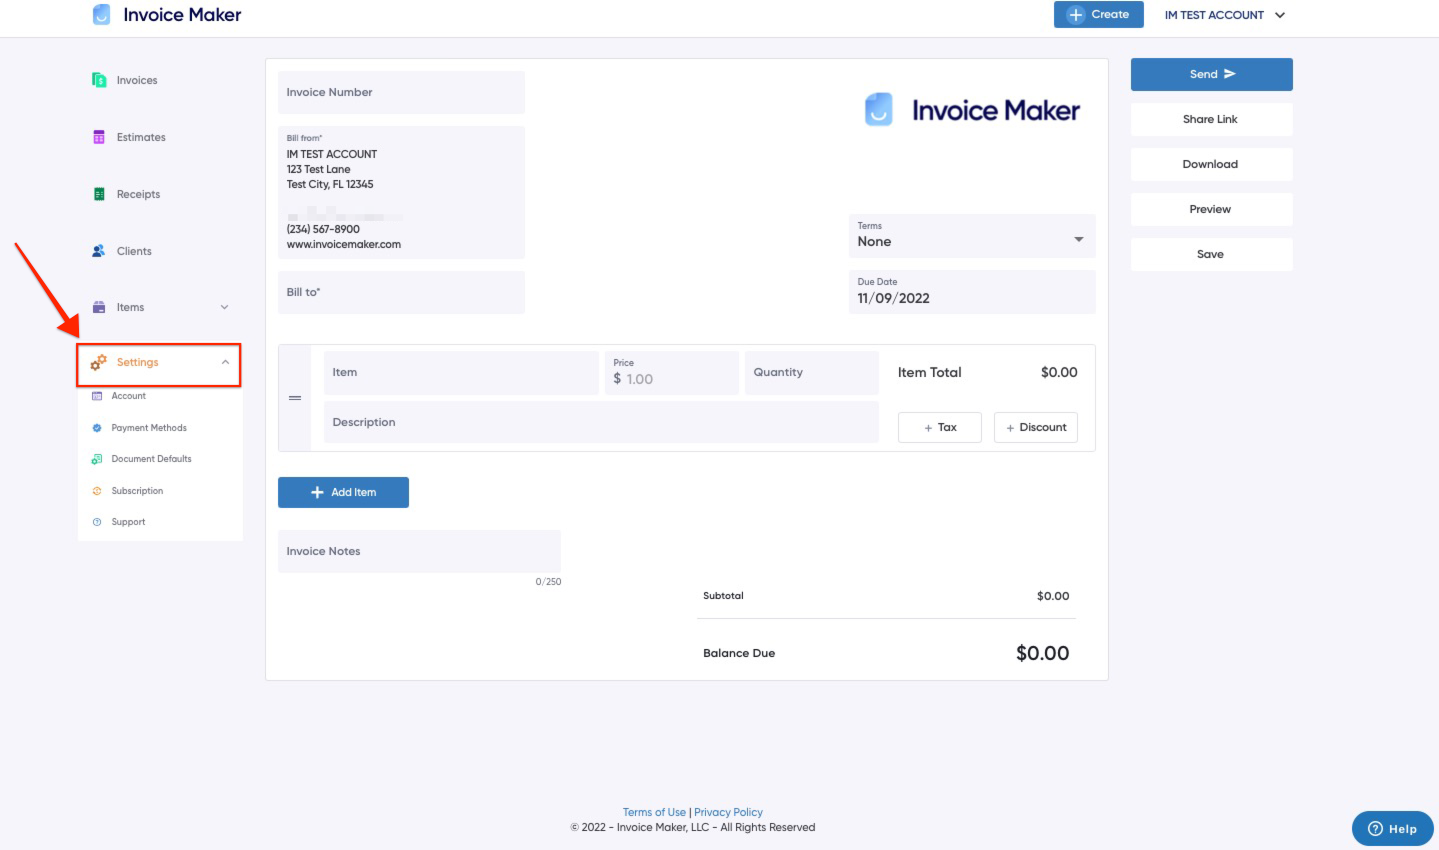Click the Account submenu icon
Image resolution: width=1439 pixels, height=850 pixels.
tap(97, 396)
